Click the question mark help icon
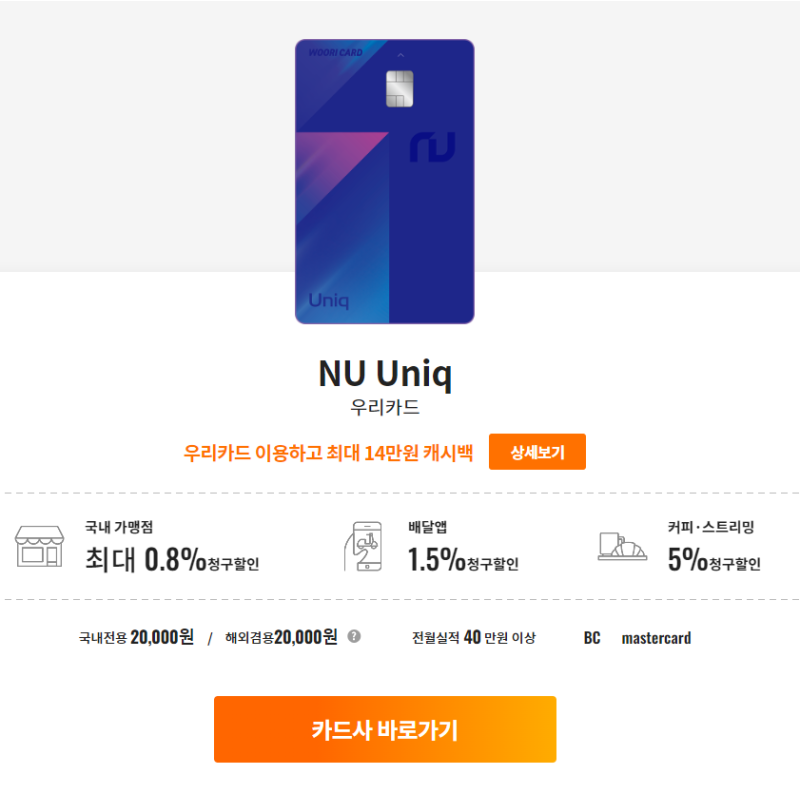The width and height of the screenshot is (800, 794). [x=354, y=636]
